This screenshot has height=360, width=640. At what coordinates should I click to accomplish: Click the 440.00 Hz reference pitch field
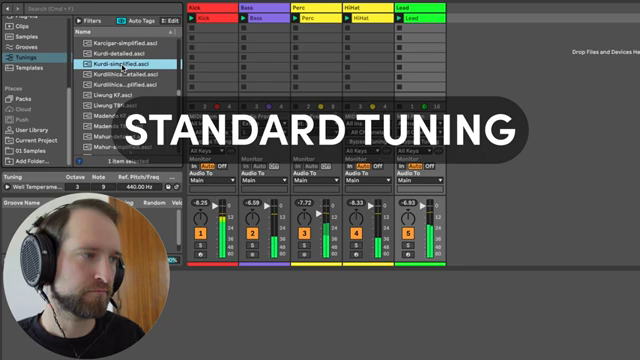[139, 187]
